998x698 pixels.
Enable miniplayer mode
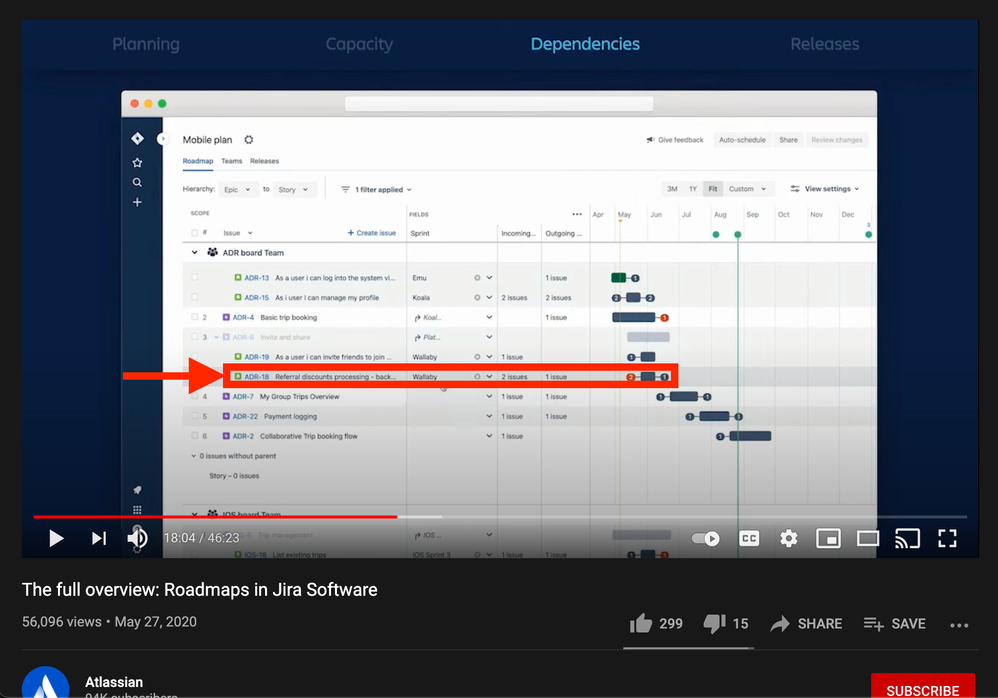click(x=828, y=538)
